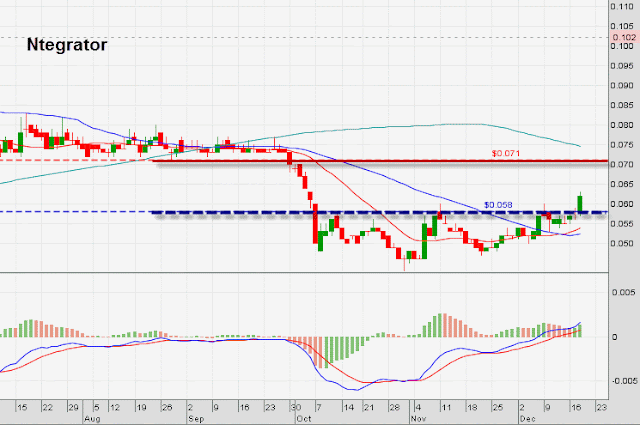Select the blue $0.058 level label
This screenshot has height=425, width=640.
tap(498, 205)
